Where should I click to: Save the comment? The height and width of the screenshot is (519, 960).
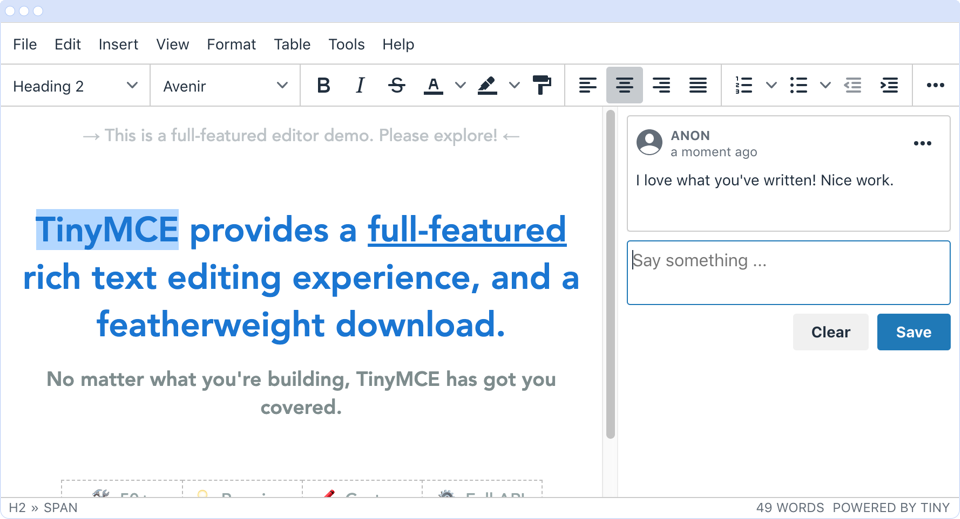[x=913, y=332]
